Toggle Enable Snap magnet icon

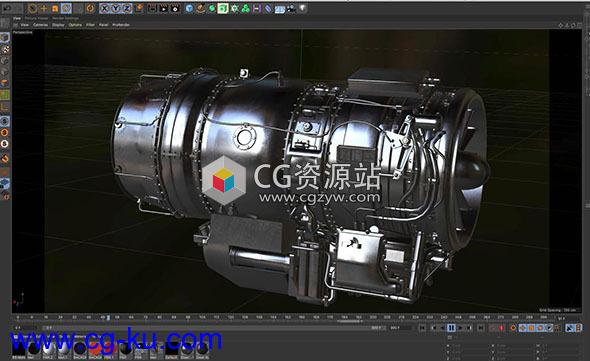5,158
